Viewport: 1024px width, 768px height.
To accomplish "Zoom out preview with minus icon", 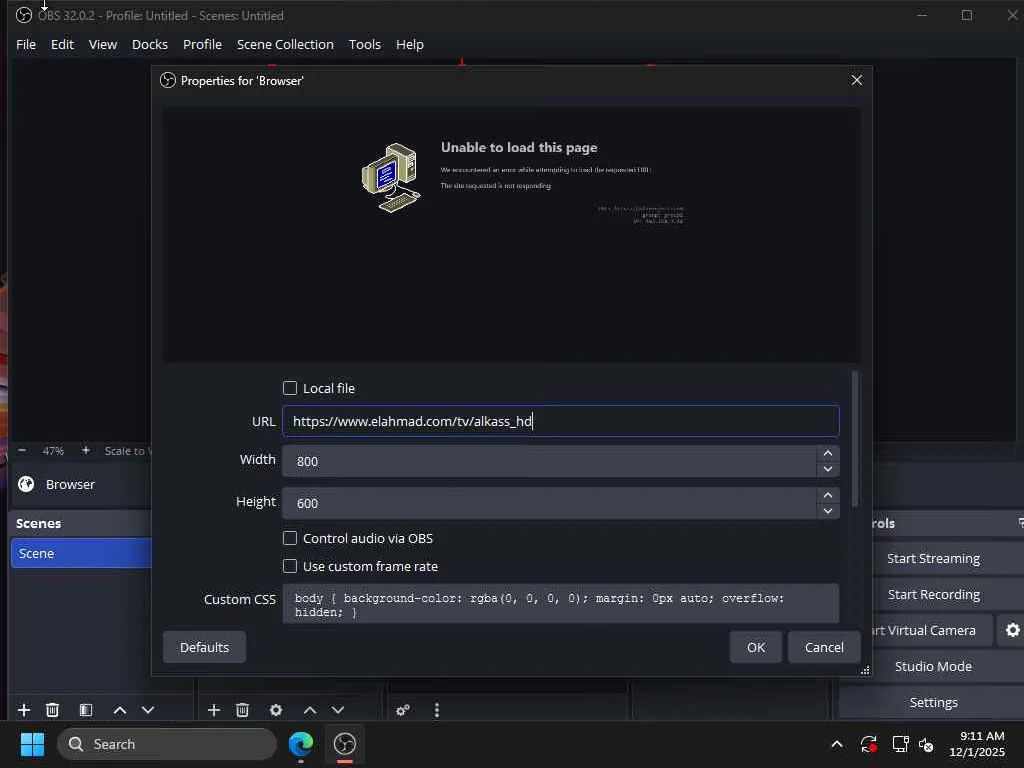I will (x=22, y=451).
